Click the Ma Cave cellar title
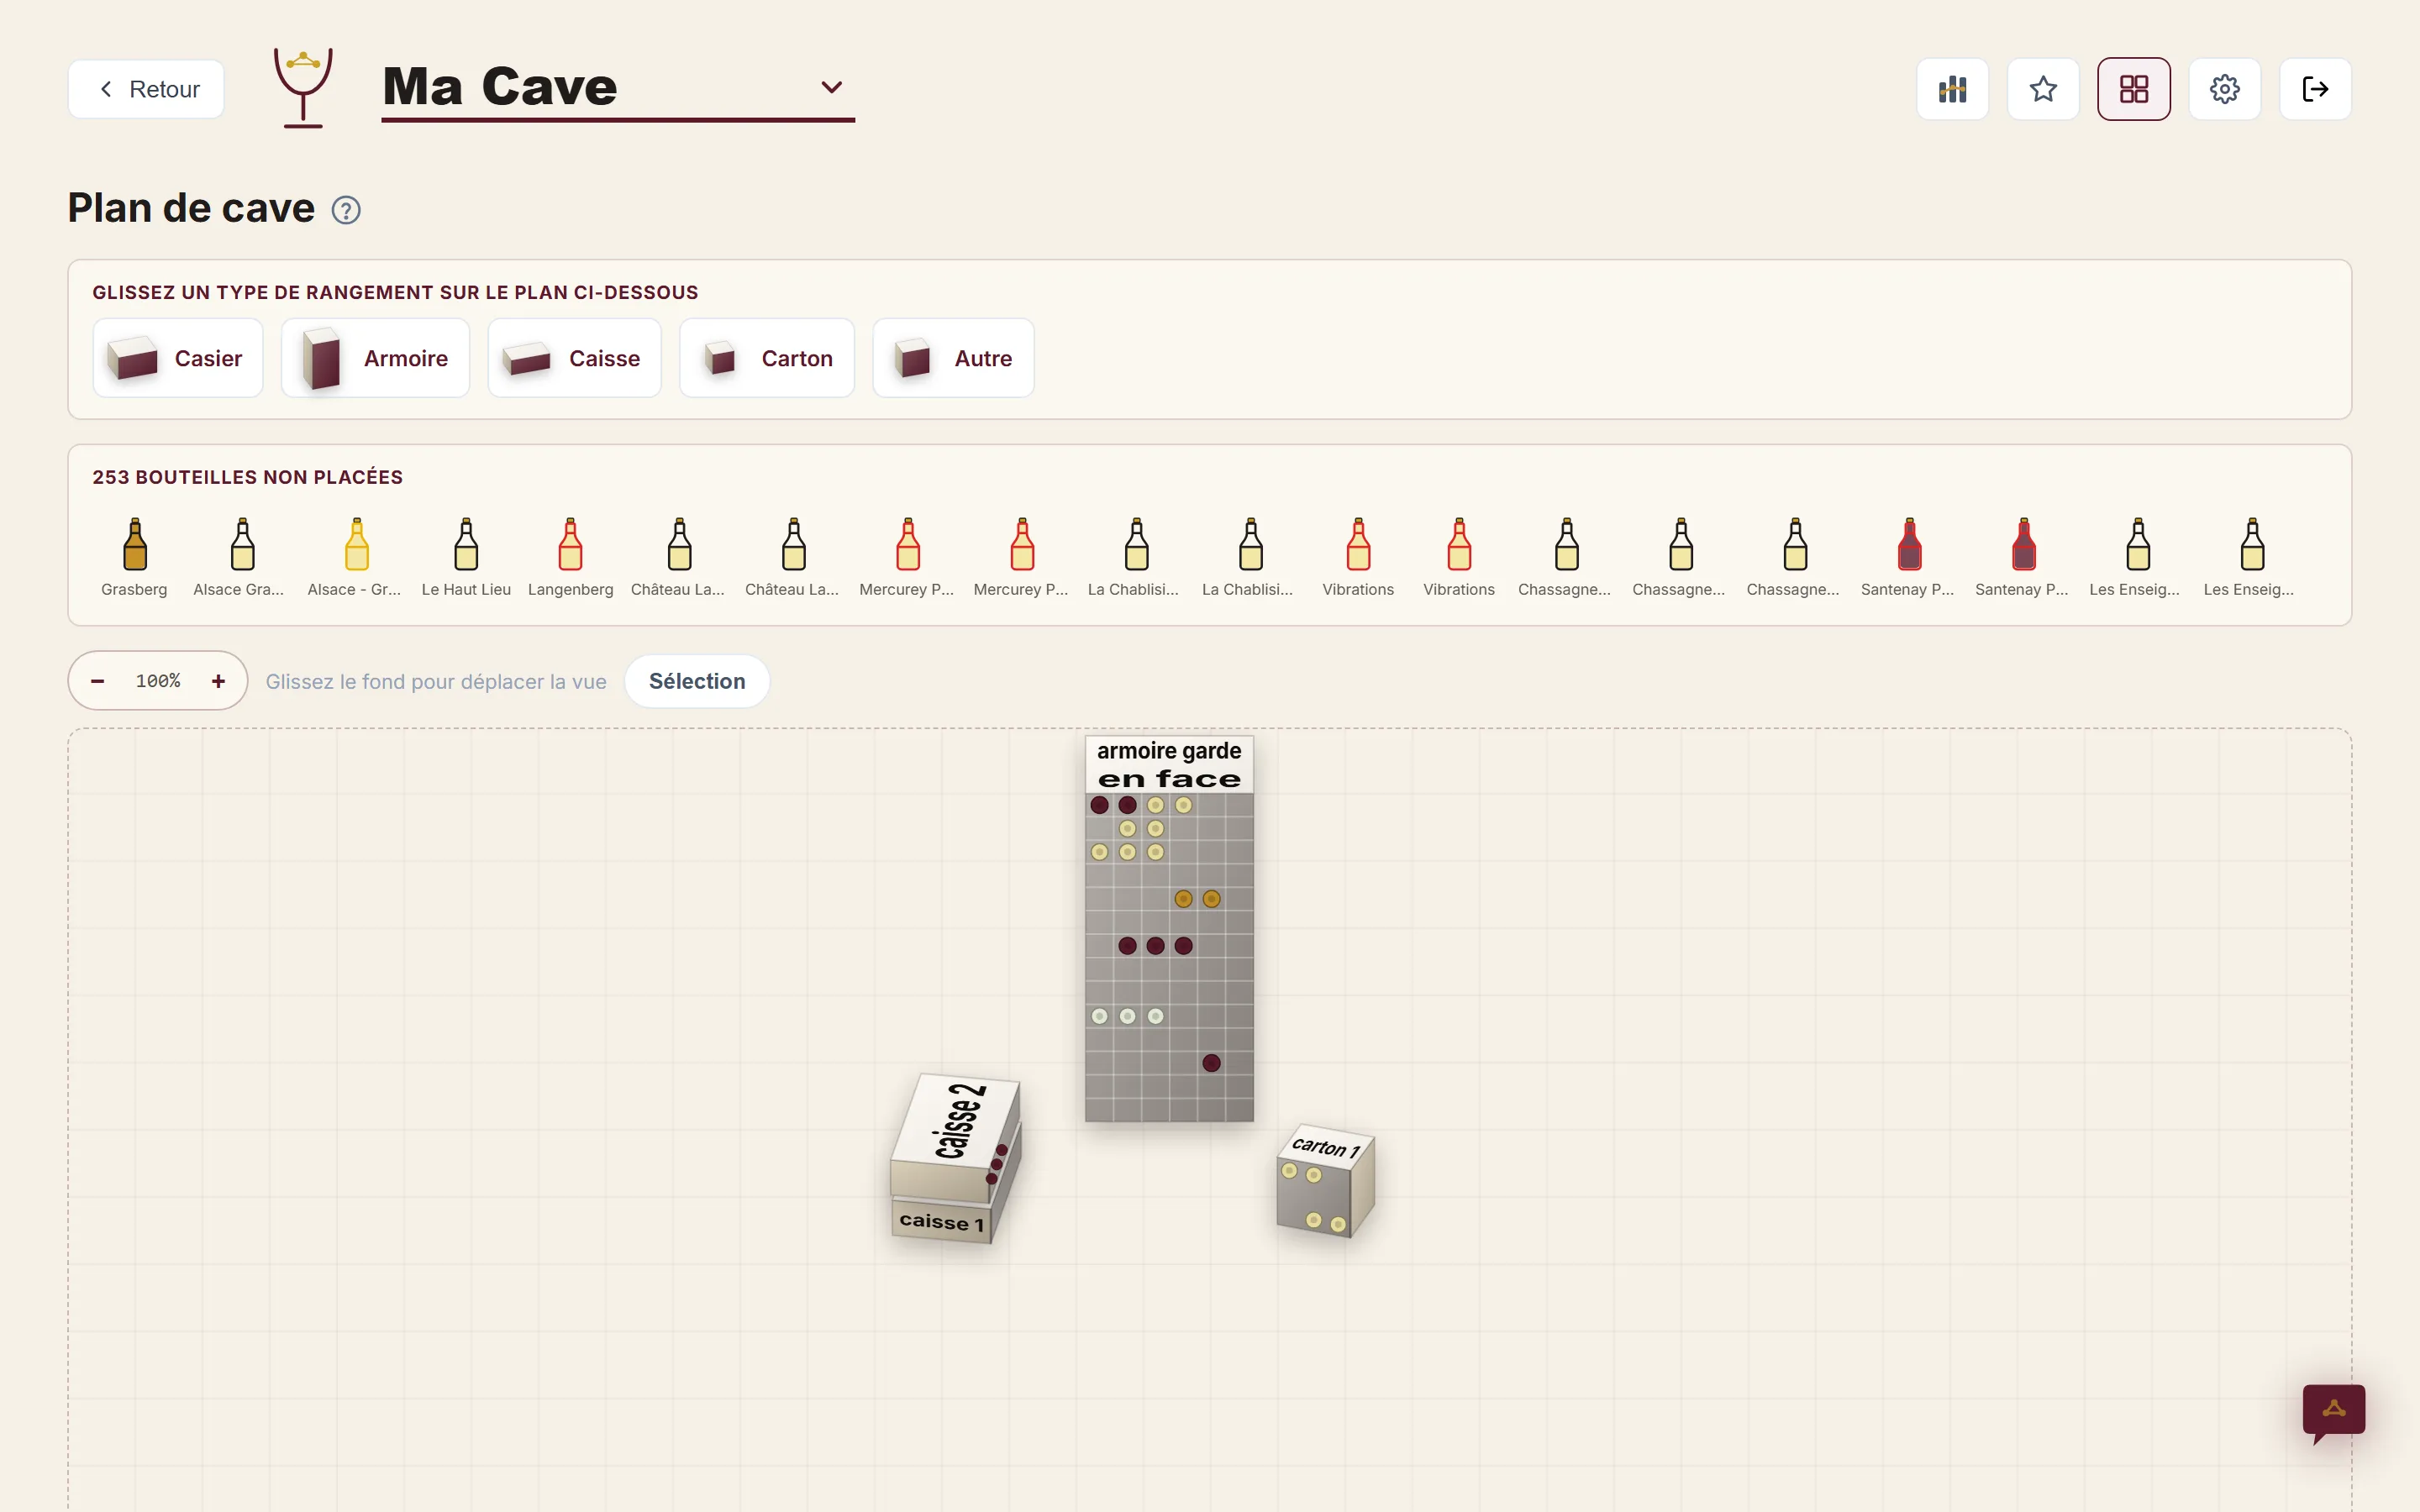 coord(500,87)
